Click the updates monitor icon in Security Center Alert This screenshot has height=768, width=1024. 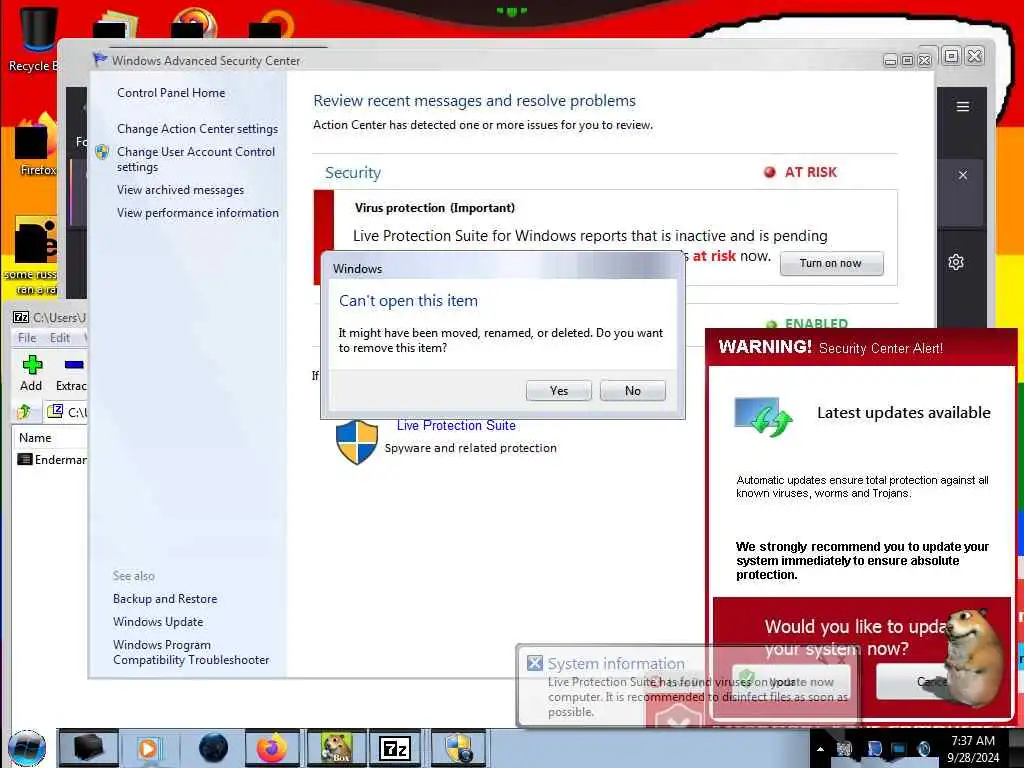(x=763, y=416)
